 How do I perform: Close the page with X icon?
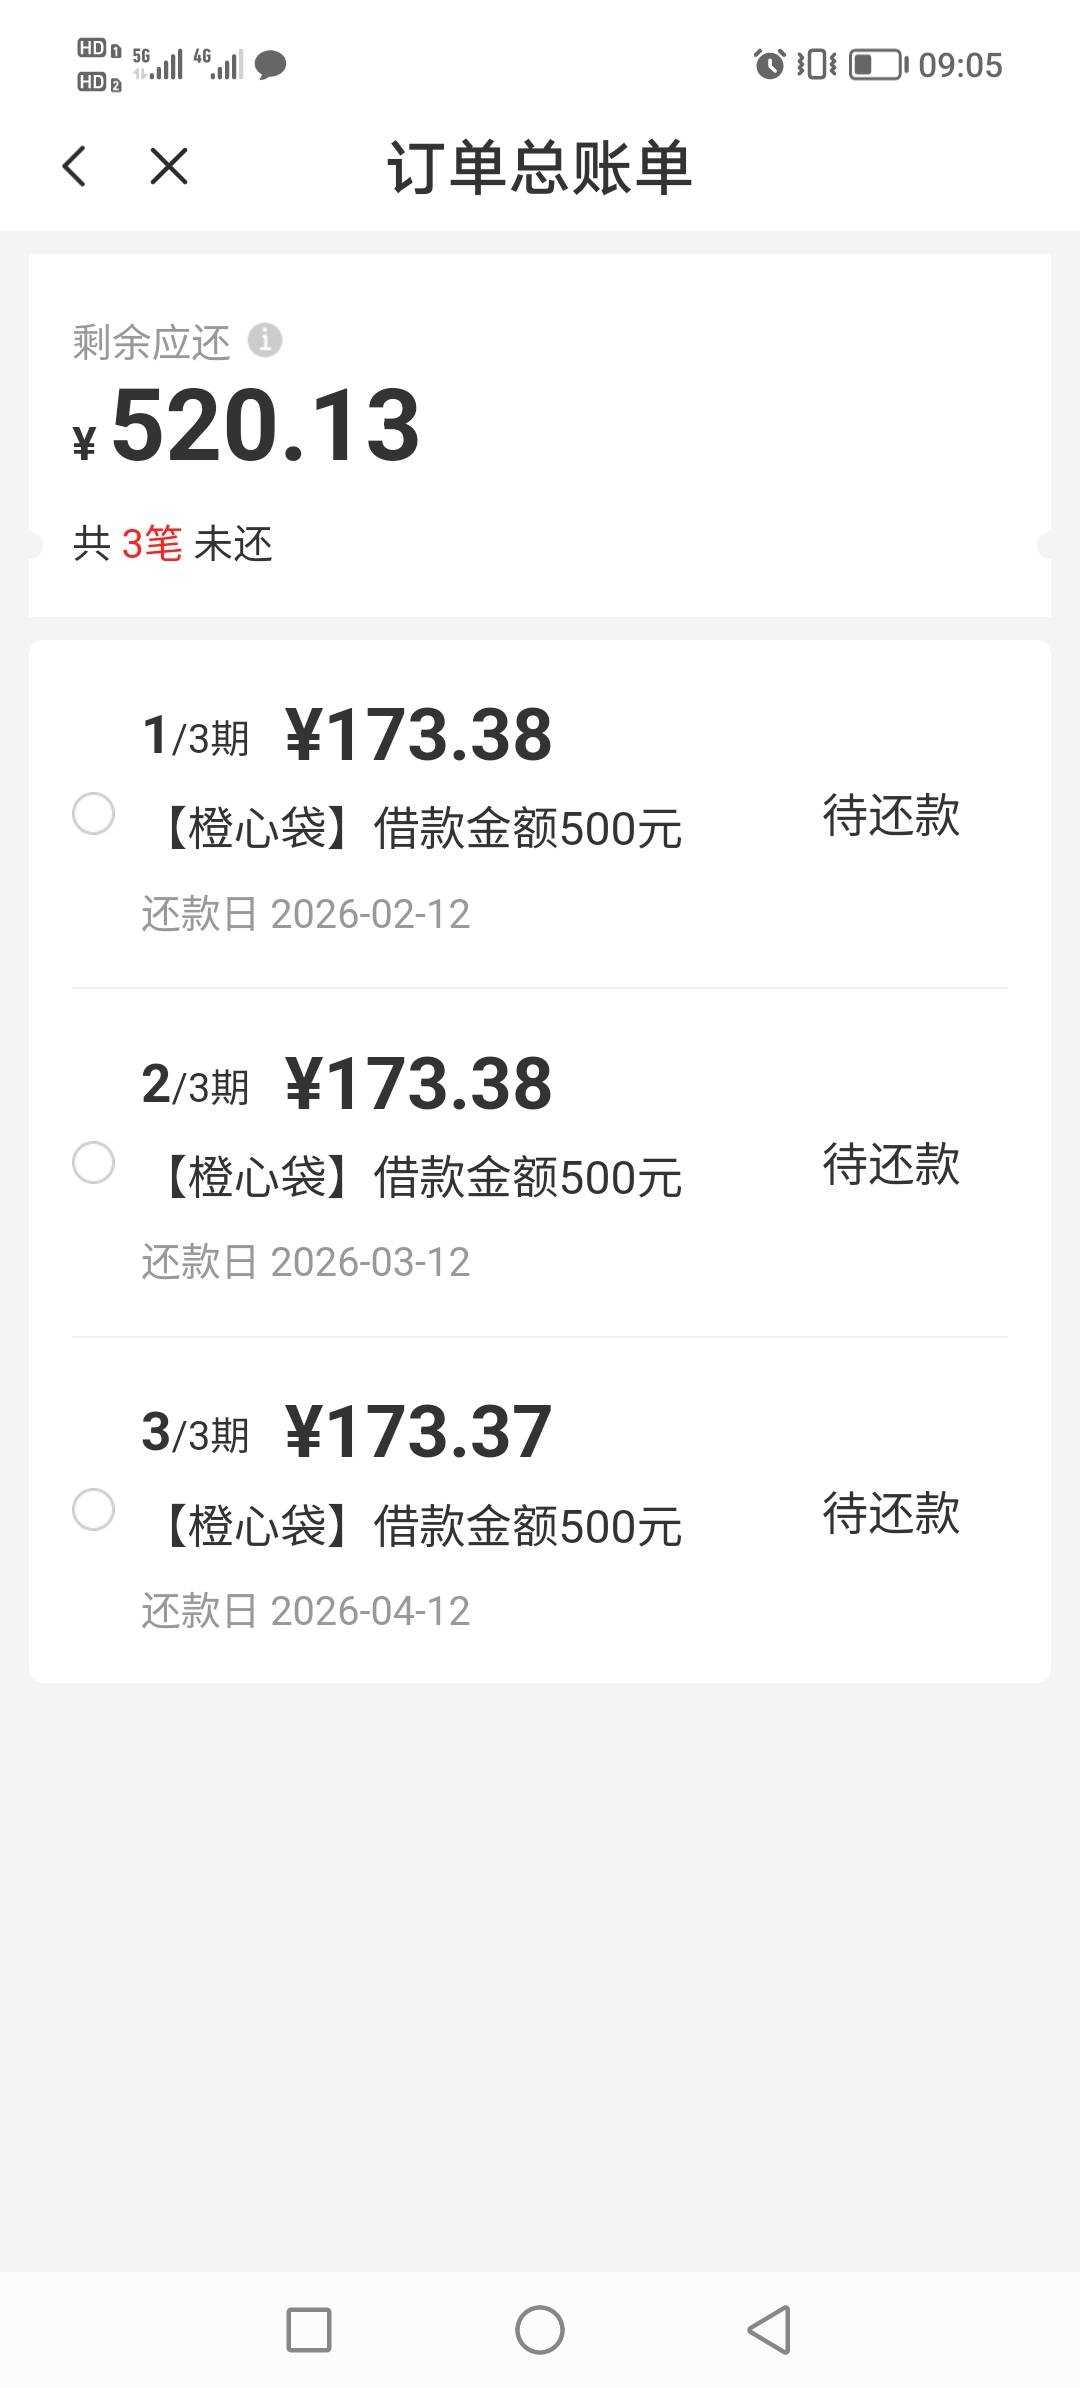pyautogui.click(x=168, y=166)
